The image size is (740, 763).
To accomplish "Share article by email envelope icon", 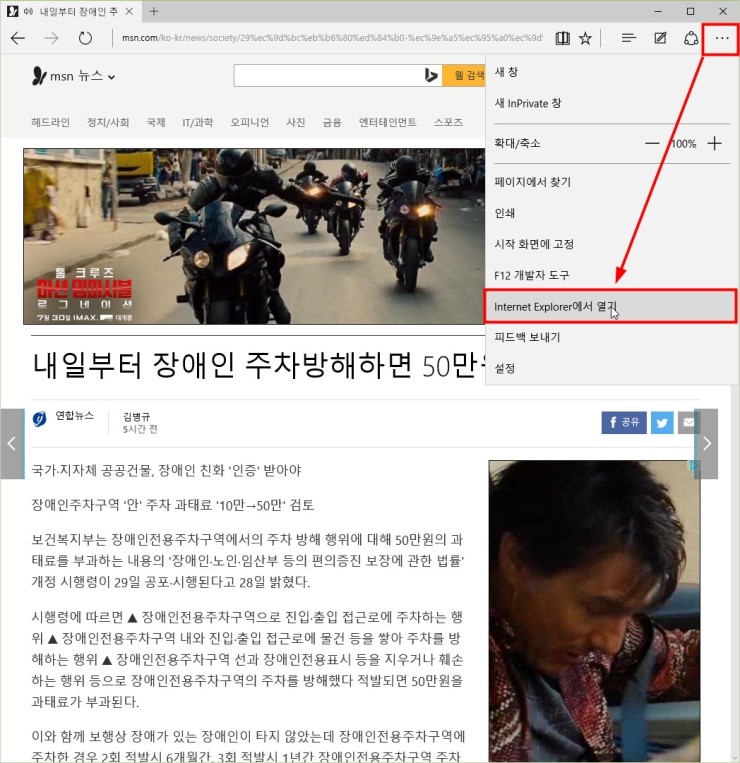I will (688, 422).
